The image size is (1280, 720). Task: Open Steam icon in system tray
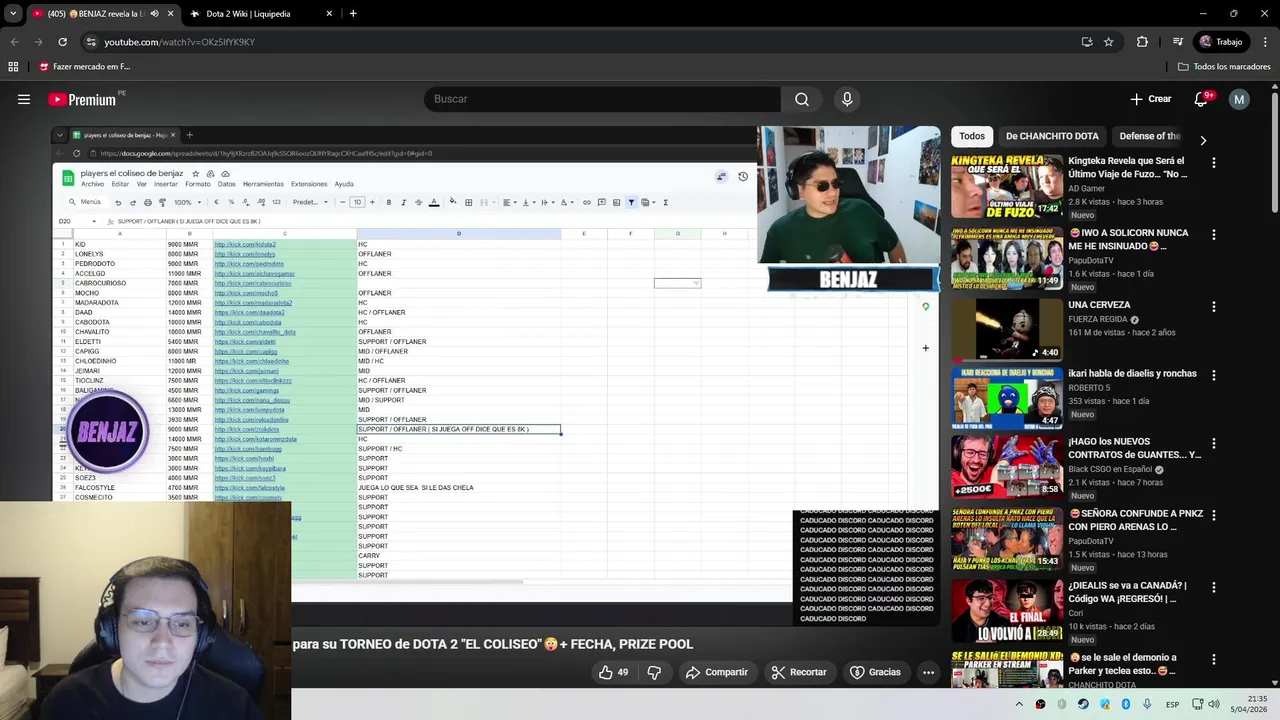(x=1083, y=704)
